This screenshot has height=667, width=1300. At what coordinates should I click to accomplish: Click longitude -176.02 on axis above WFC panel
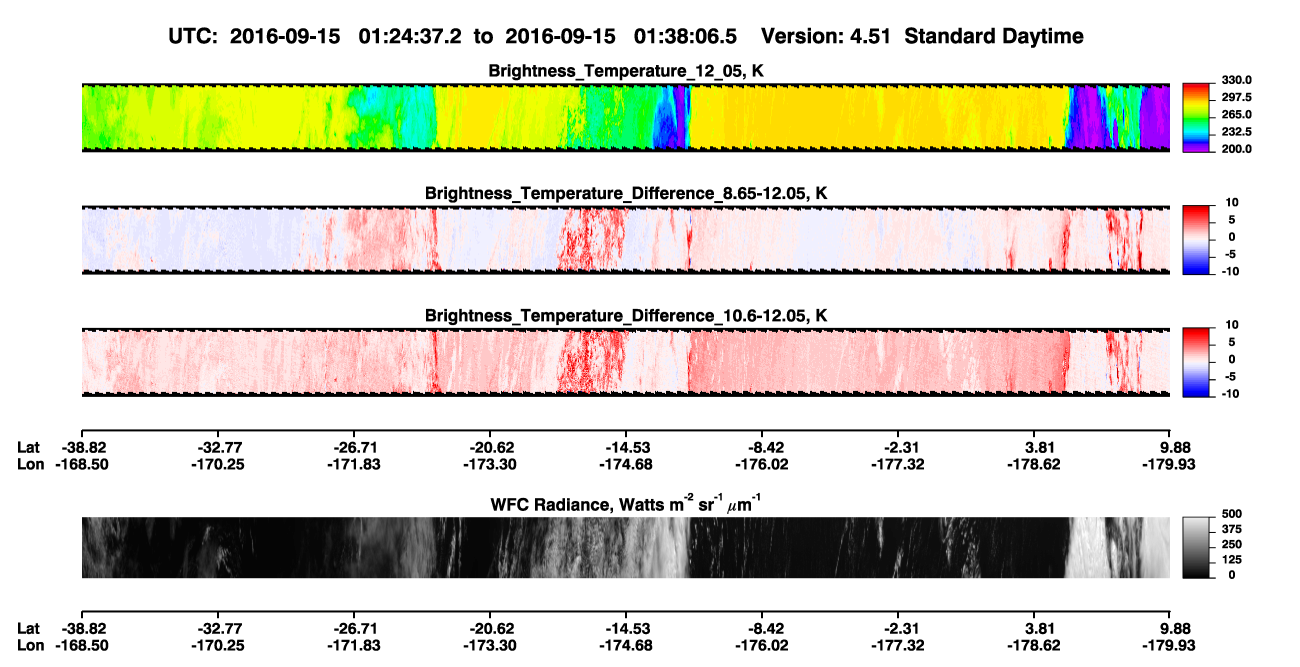(x=762, y=464)
